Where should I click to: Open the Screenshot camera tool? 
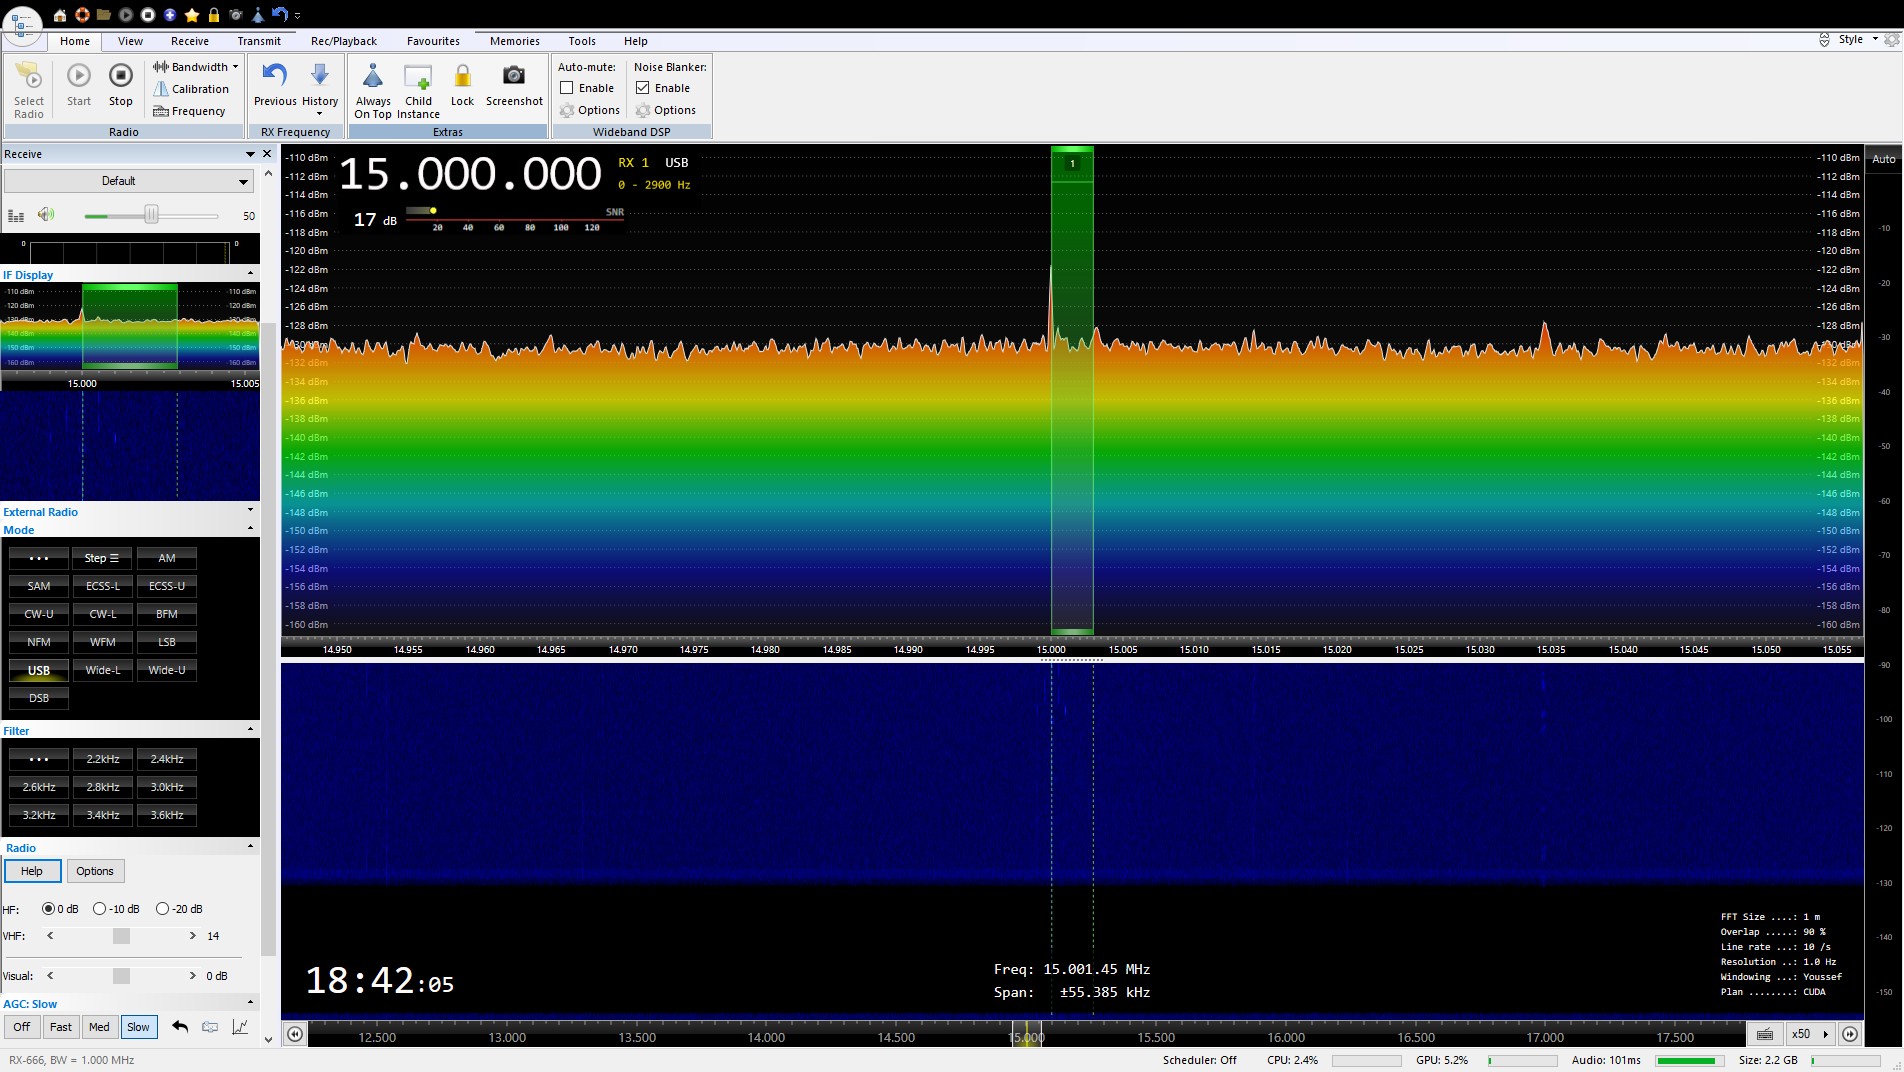point(513,77)
